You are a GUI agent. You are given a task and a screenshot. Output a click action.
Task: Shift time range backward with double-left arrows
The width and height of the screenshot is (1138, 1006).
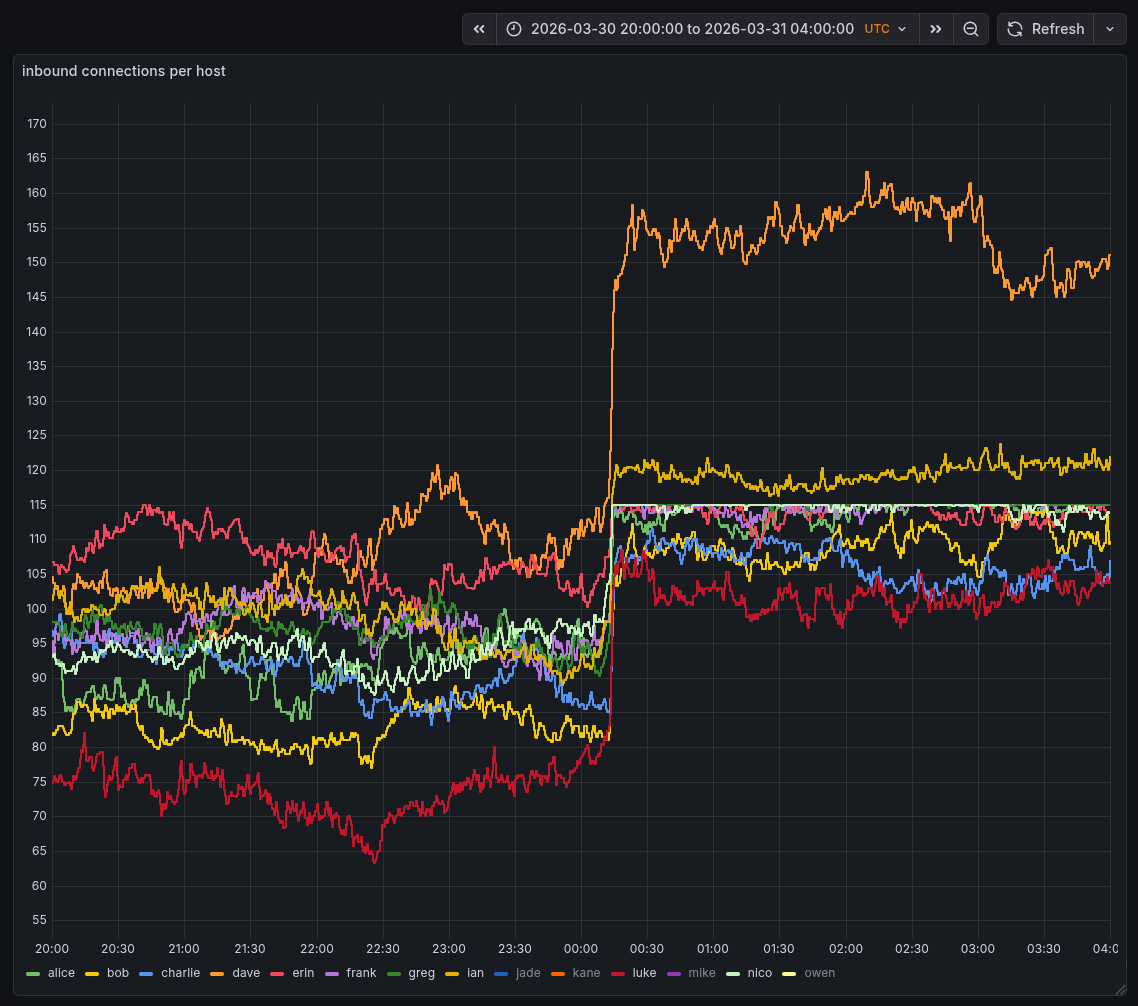pyautogui.click(x=479, y=29)
